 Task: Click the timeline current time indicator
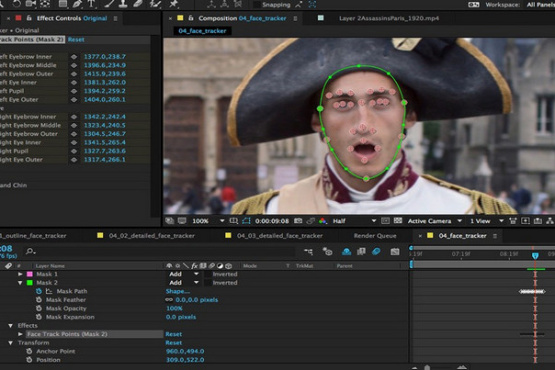[x=535, y=255]
